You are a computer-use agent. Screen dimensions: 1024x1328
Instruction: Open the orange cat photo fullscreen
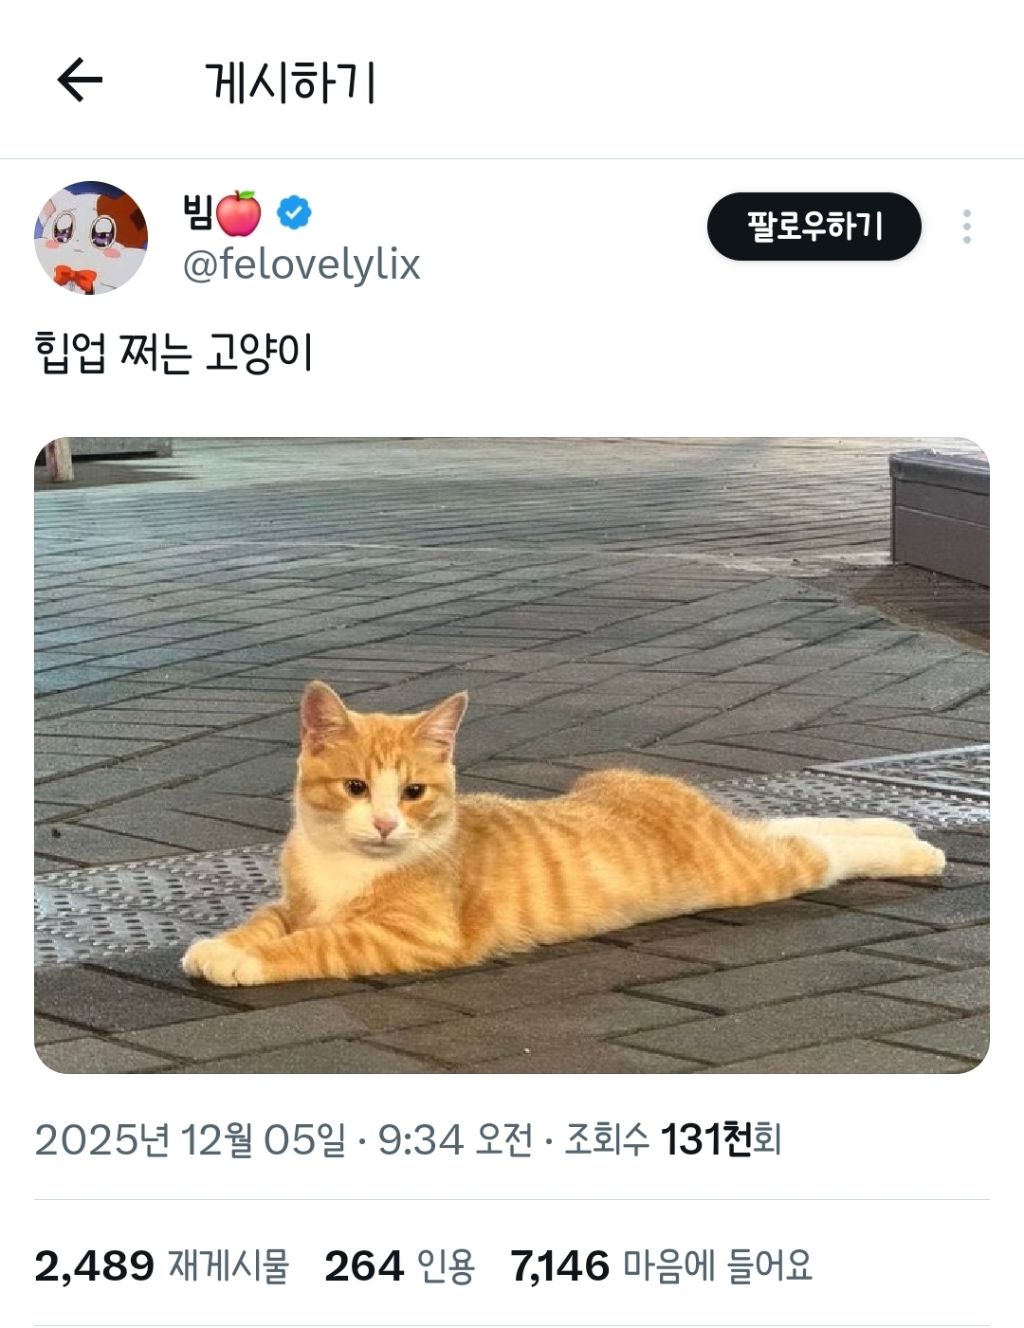tap(512, 755)
